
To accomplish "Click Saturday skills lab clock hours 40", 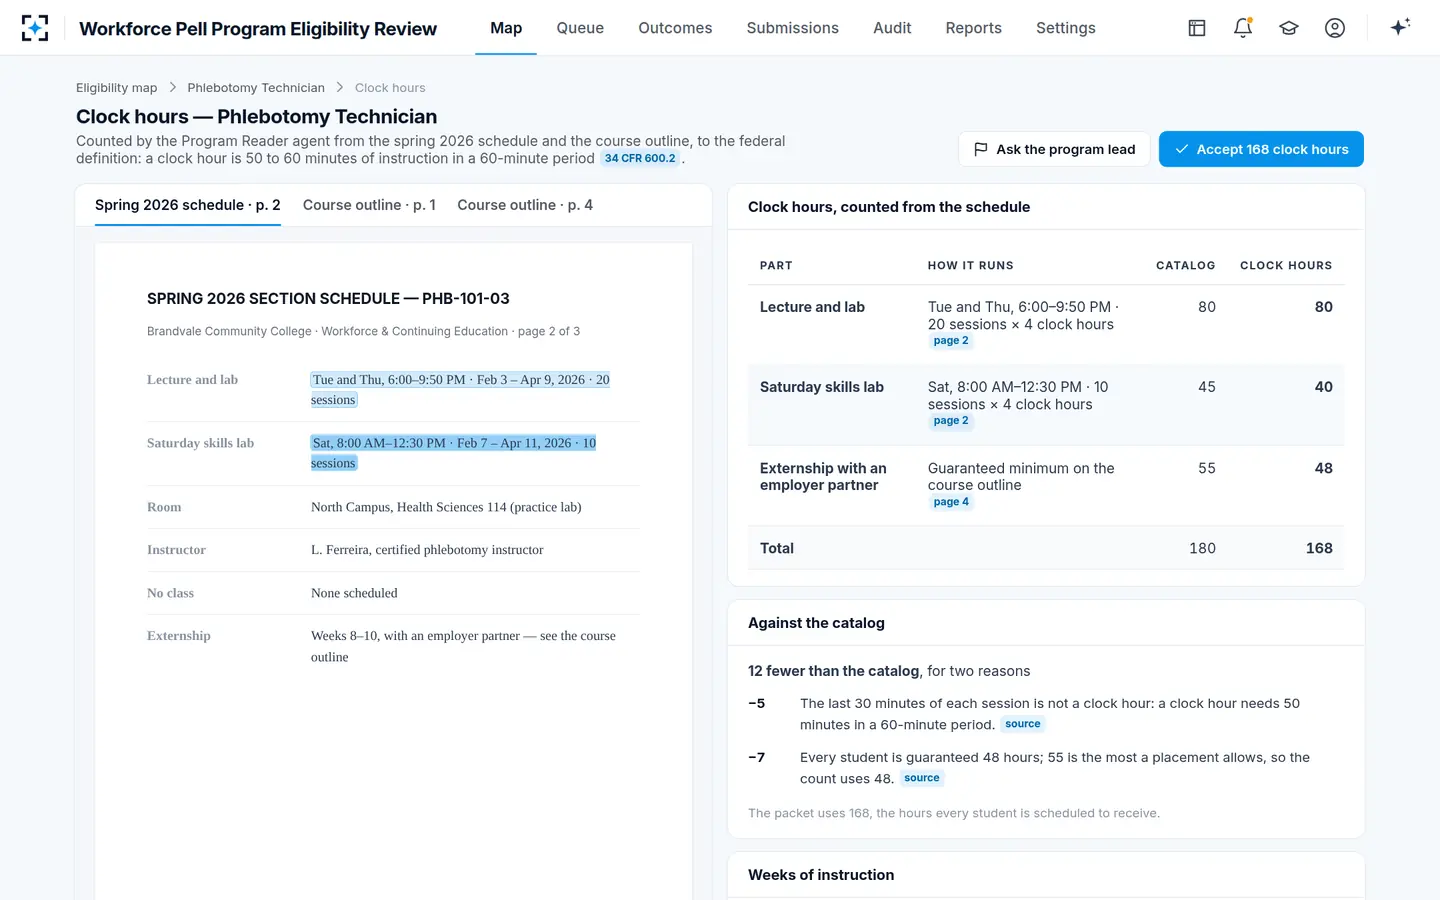I will click(x=1323, y=387).
